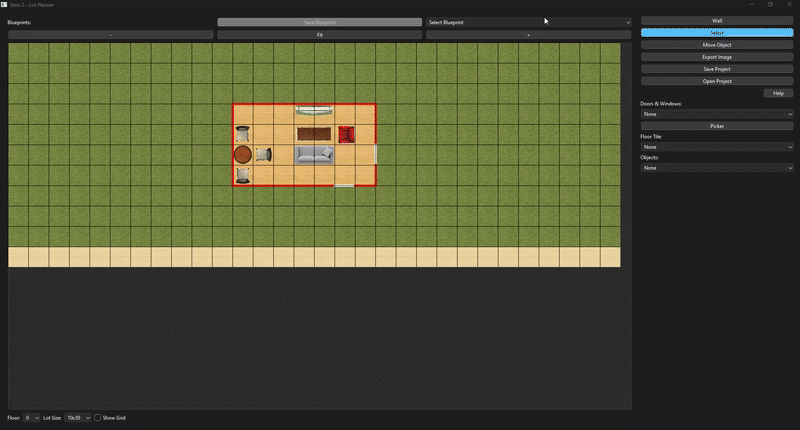Viewport: 800px width, 430px height.
Task: Expand the Objects dropdown
Action: point(717,168)
